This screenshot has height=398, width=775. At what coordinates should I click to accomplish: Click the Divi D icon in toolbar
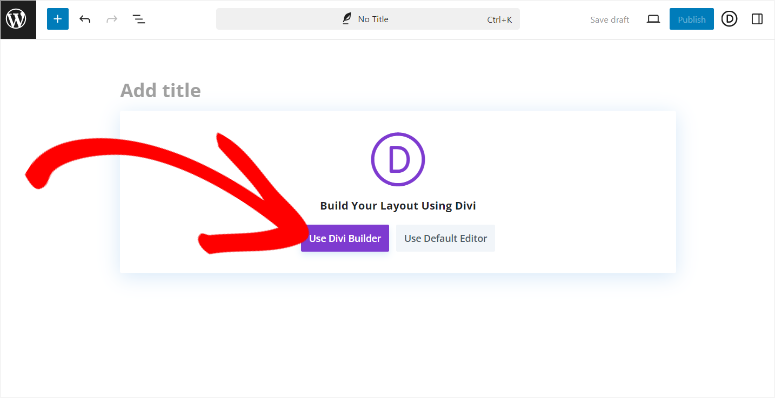729,19
